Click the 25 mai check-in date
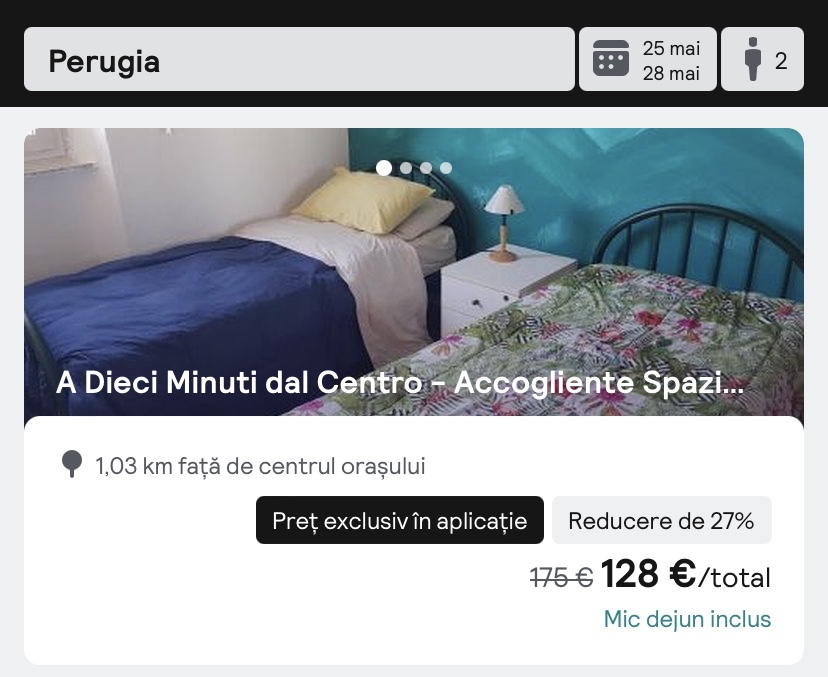The width and height of the screenshot is (828, 677). tap(671, 48)
